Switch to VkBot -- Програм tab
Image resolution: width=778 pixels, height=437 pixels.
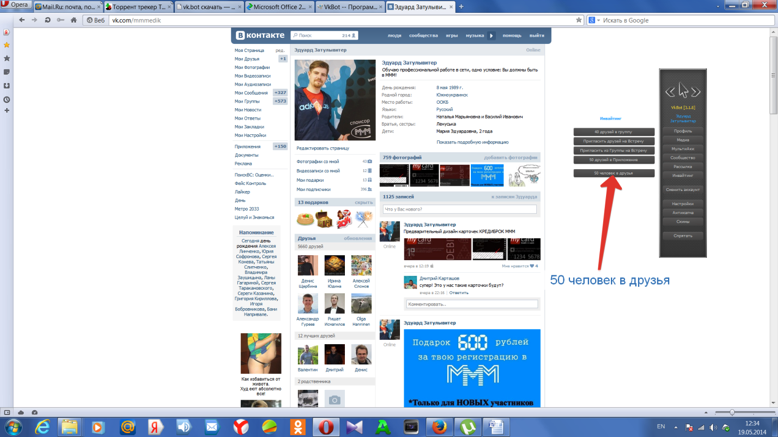(x=350, y=7)
